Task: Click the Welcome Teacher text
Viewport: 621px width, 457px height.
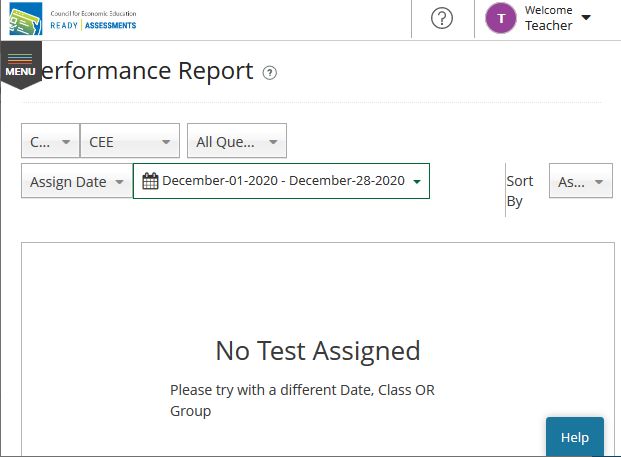Action: 549,18
